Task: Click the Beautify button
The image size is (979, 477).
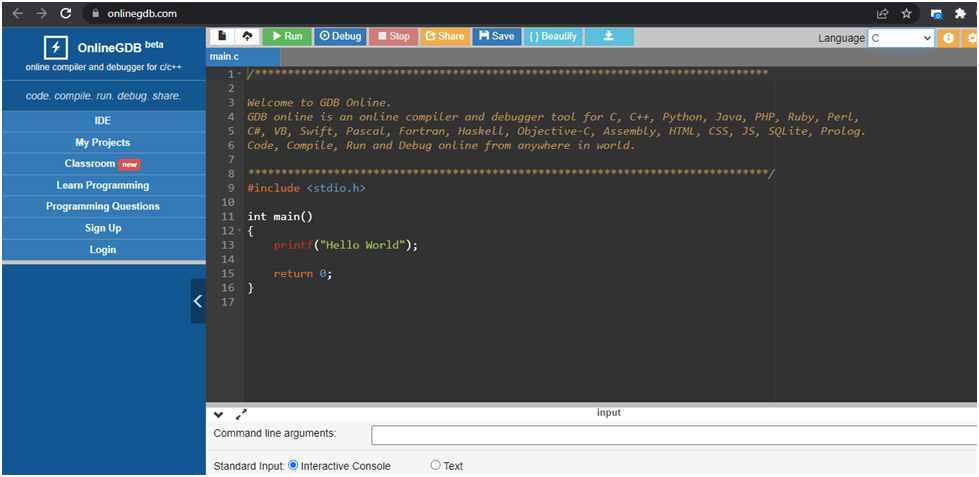Action: [x=553, y=36]
